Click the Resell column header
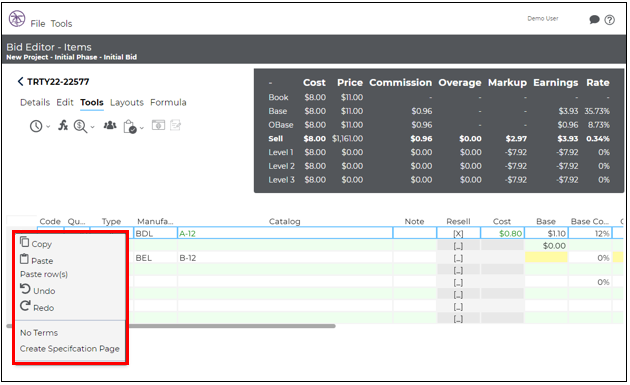This screenshot has width=630, height=385. 458,221
